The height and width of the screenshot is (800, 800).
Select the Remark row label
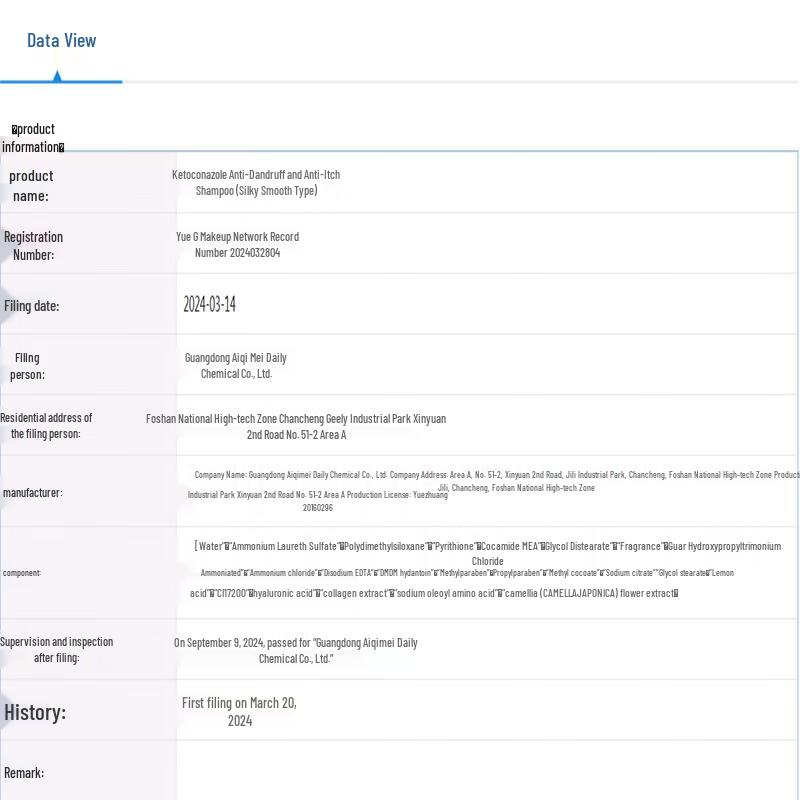tap(24, 773)
